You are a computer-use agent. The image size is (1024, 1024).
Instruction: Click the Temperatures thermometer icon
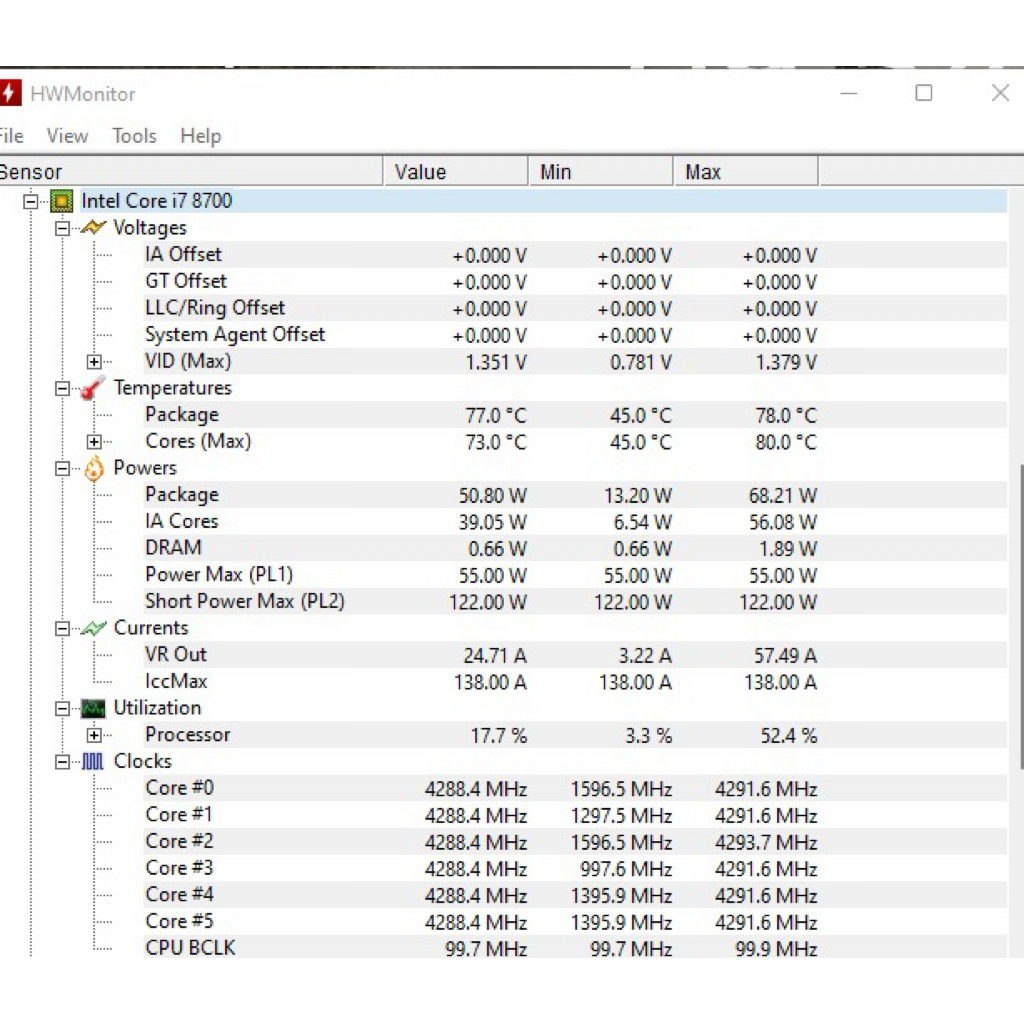pyautogui.click(x=93, y=389)
